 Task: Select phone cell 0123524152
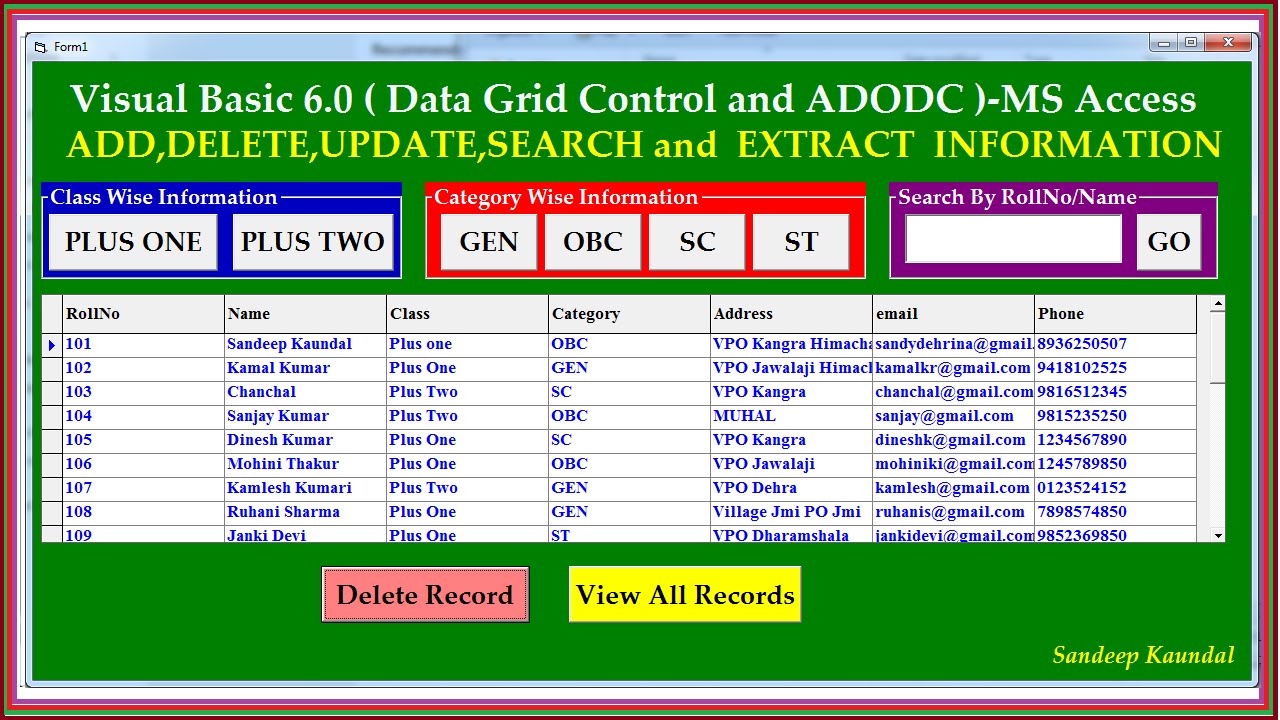click(x=1115, y=488)
